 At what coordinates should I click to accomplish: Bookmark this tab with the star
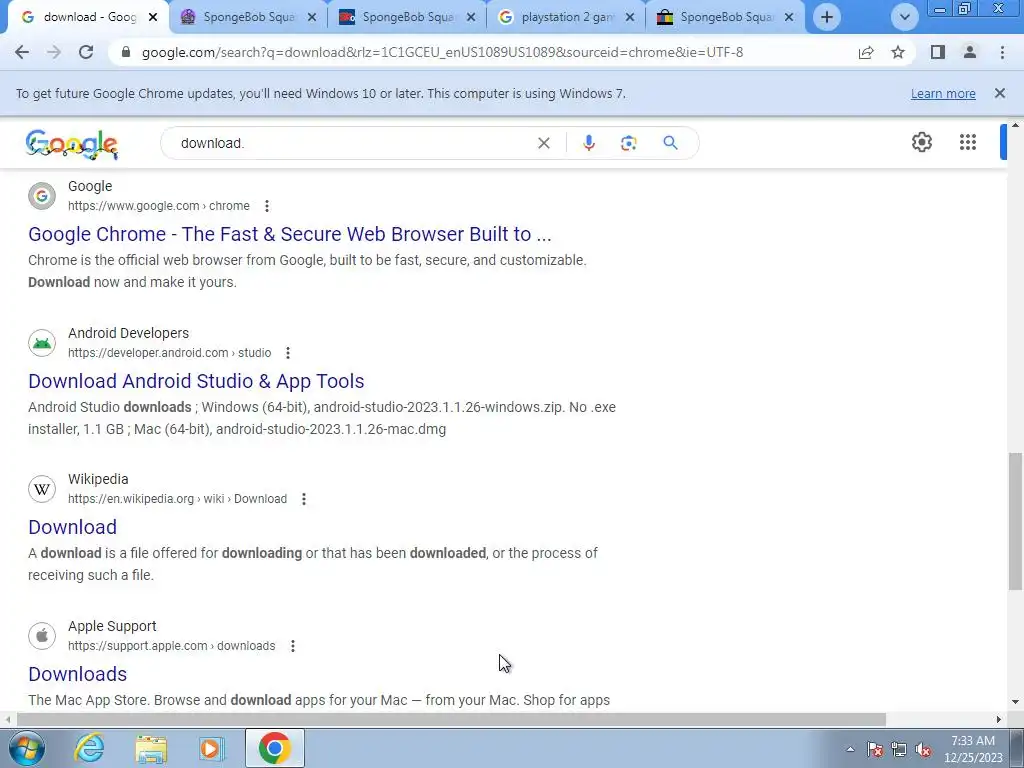tap(898, 52)
